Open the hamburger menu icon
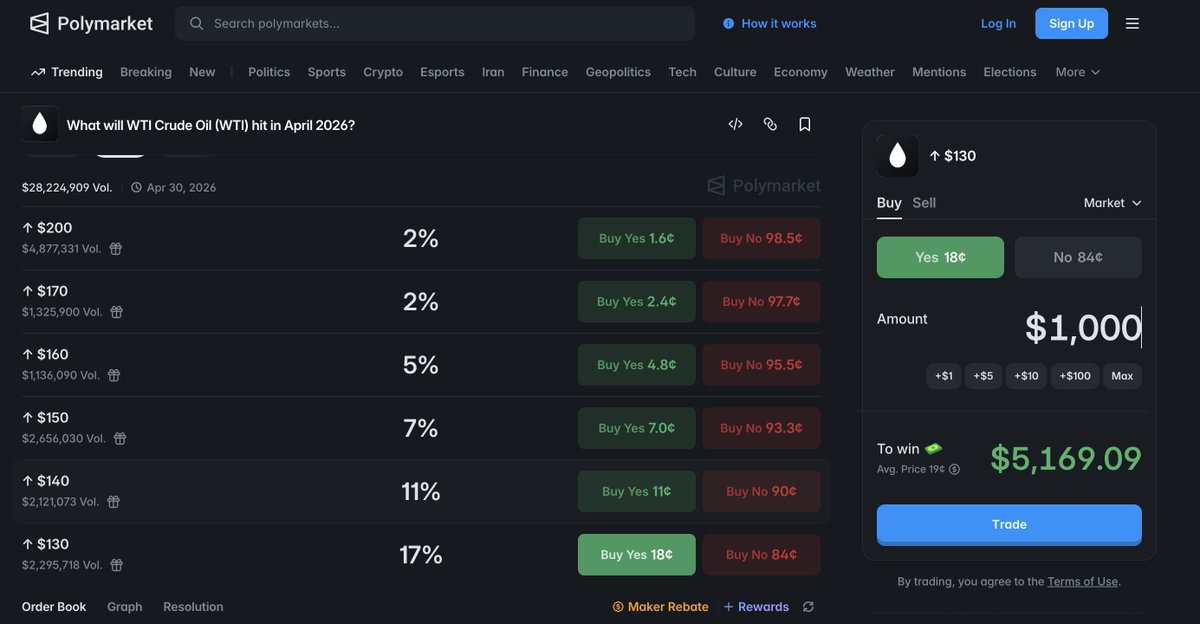Screen dimensions: 1200x624 (x=1132, y=23)
